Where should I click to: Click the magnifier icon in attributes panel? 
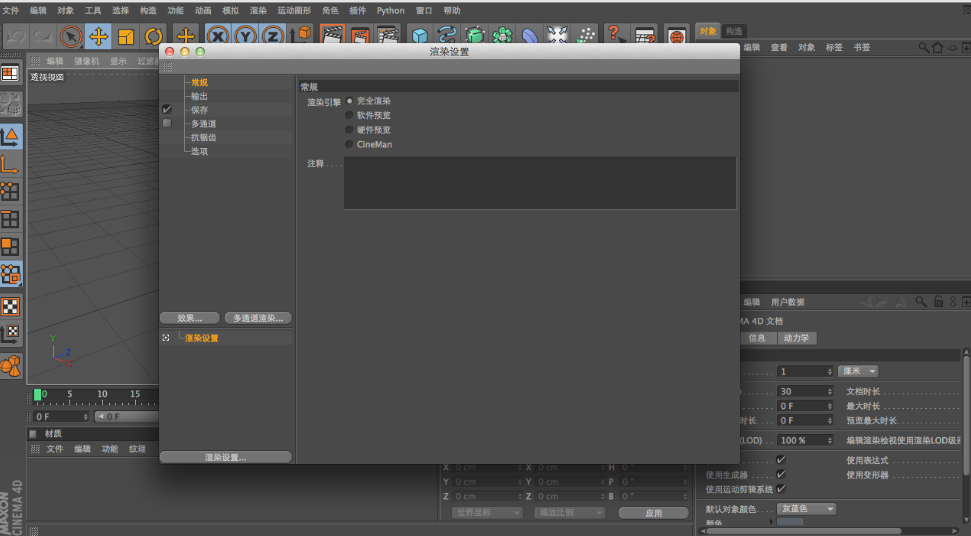(x=921, y=301)
